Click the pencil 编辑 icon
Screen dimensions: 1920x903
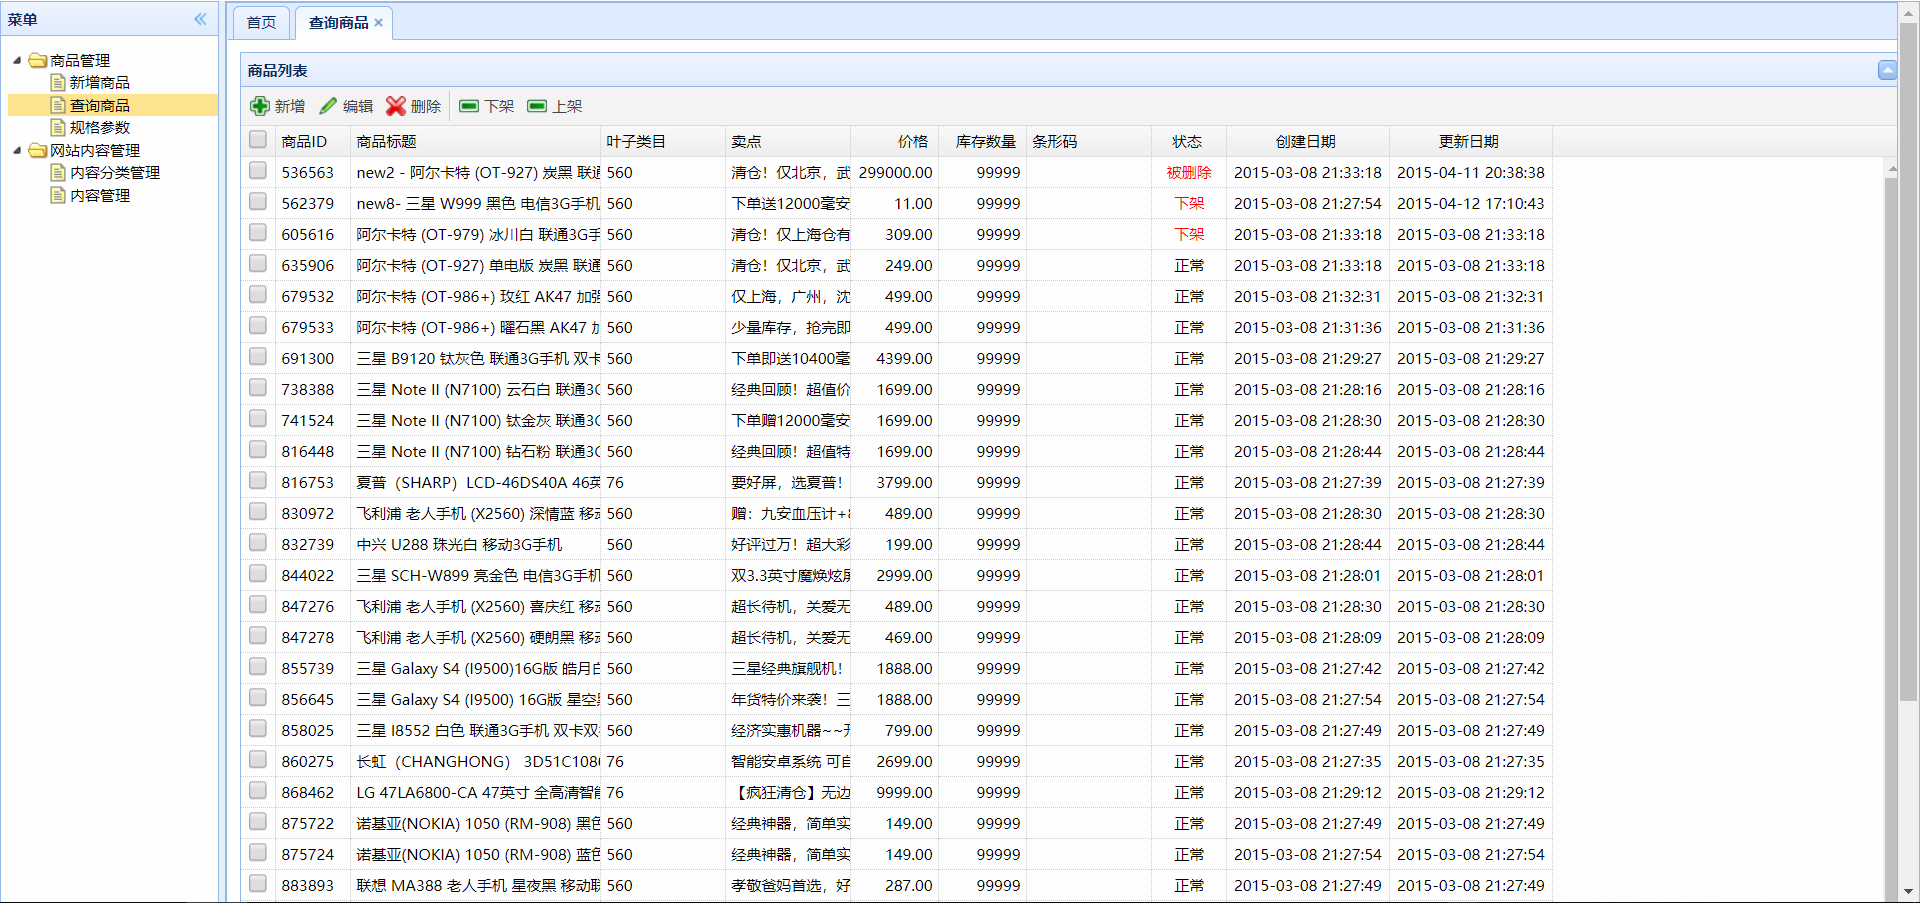pyautogui.click(x=328, y=106)
